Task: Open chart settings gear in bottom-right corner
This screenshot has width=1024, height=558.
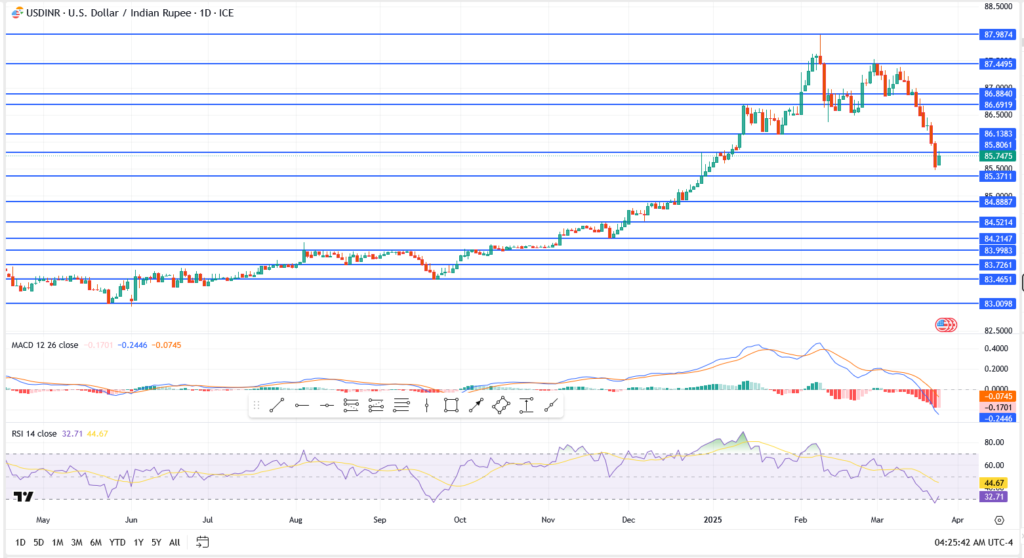Action: (x=999, y=520)
